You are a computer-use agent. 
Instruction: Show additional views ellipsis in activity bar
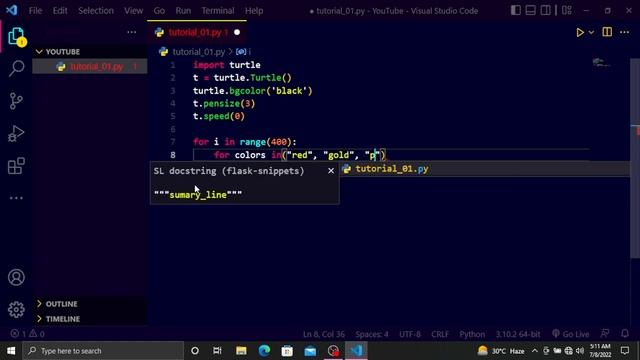(16, 198)
